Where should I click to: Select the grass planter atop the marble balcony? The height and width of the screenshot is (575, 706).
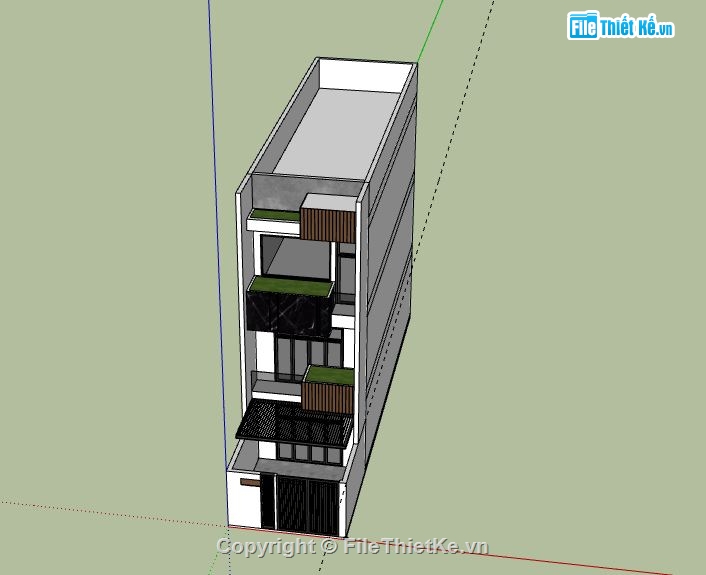pos(291,286)
